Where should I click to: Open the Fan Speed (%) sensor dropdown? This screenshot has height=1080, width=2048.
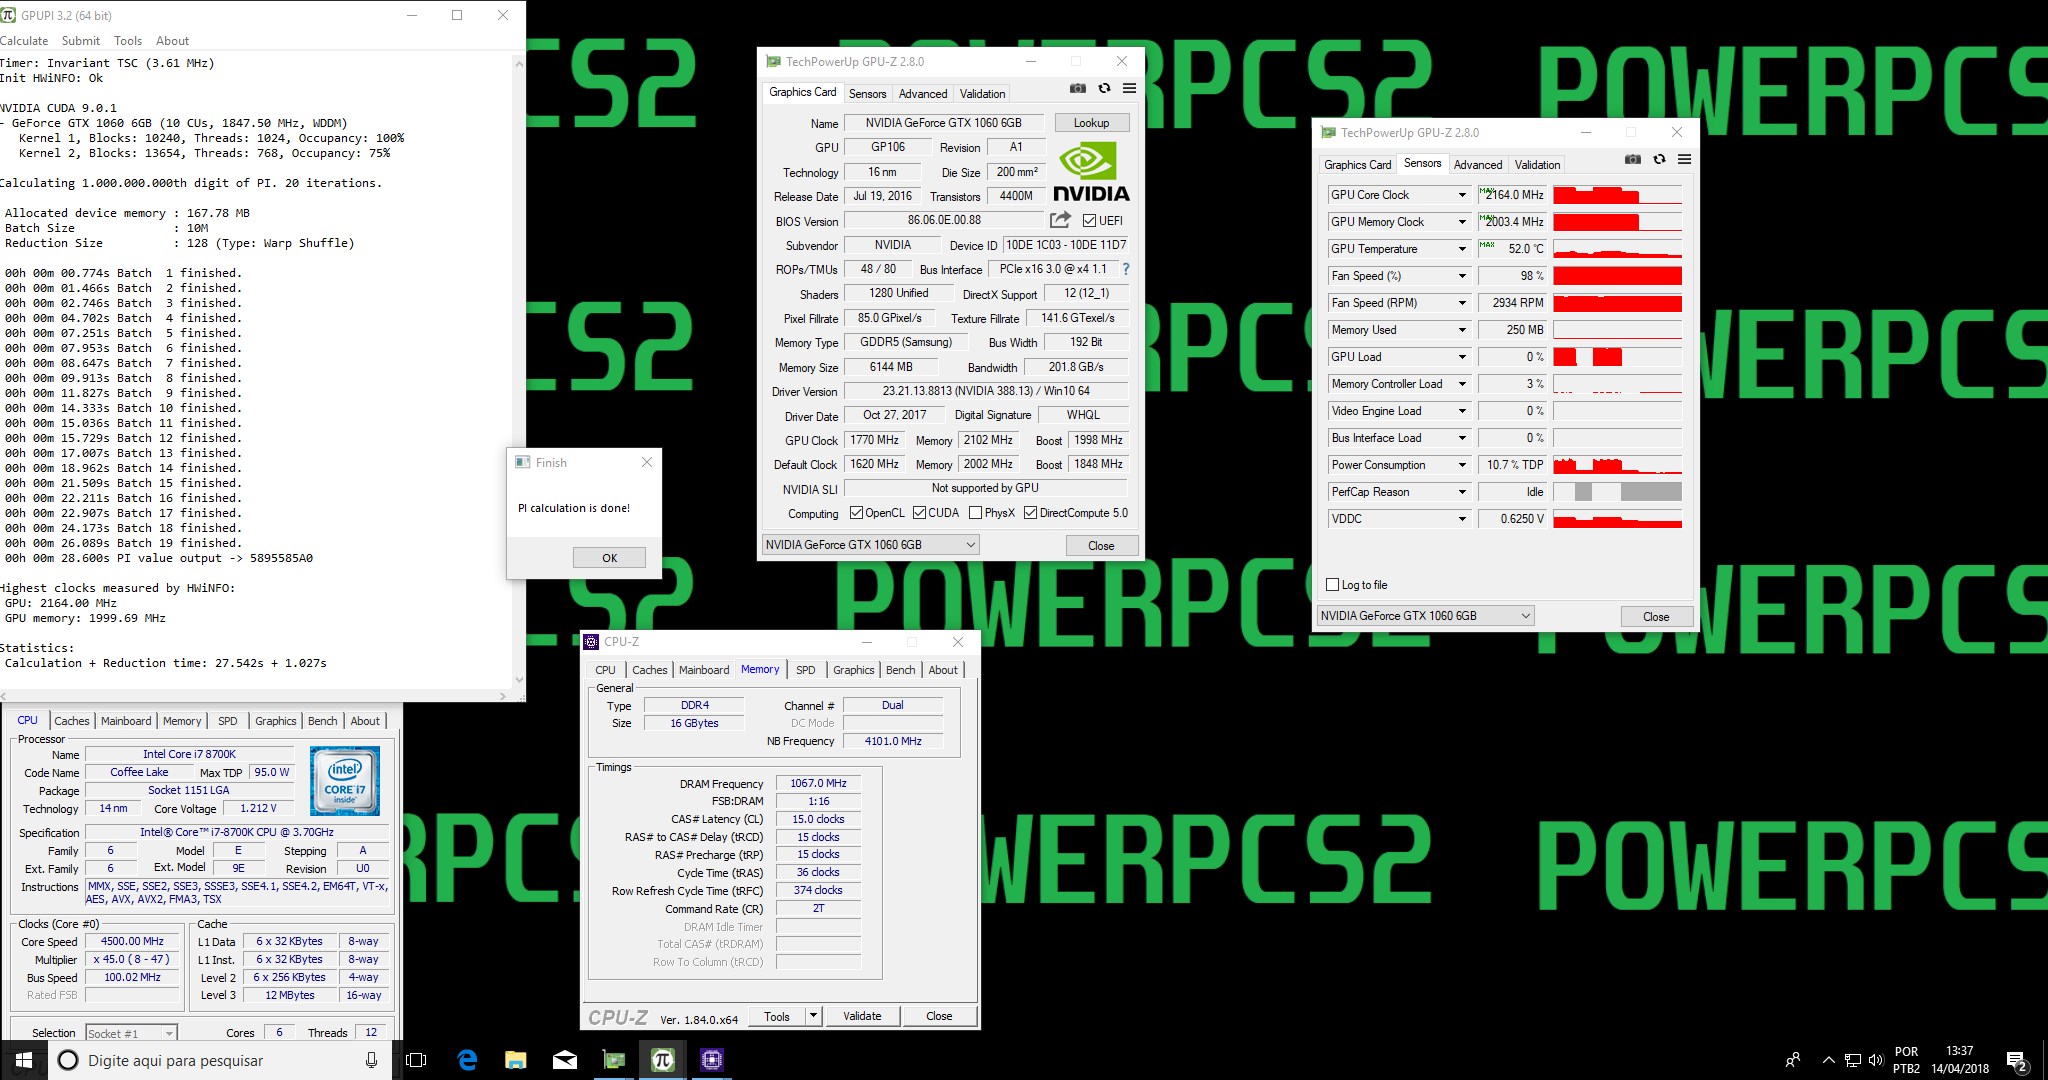pyautogui.click(x=1462, y=276)
